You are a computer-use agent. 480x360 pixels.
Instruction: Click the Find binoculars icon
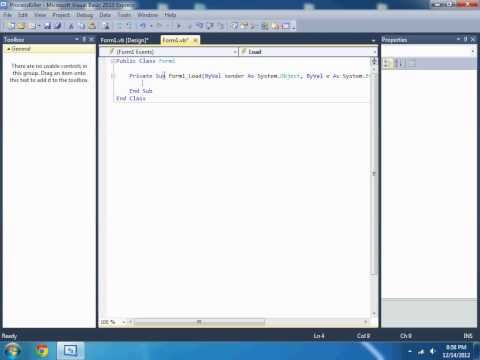click(x=106, y=26)
